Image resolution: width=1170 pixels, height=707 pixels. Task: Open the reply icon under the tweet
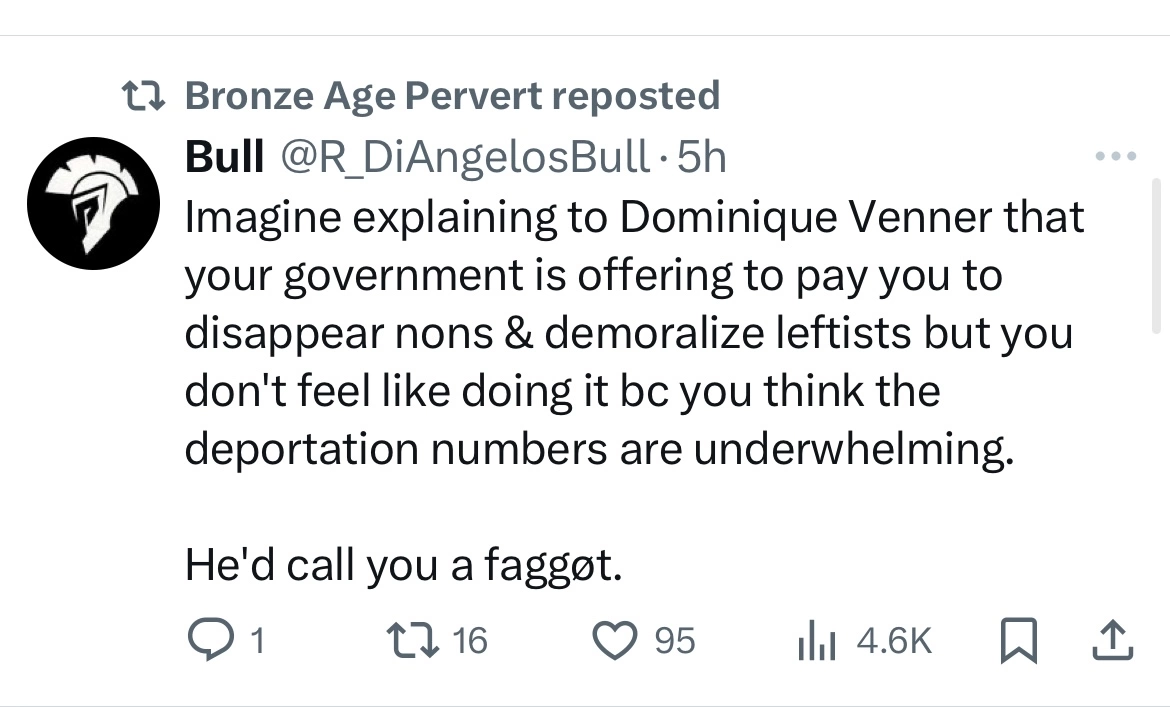[209, 641]
